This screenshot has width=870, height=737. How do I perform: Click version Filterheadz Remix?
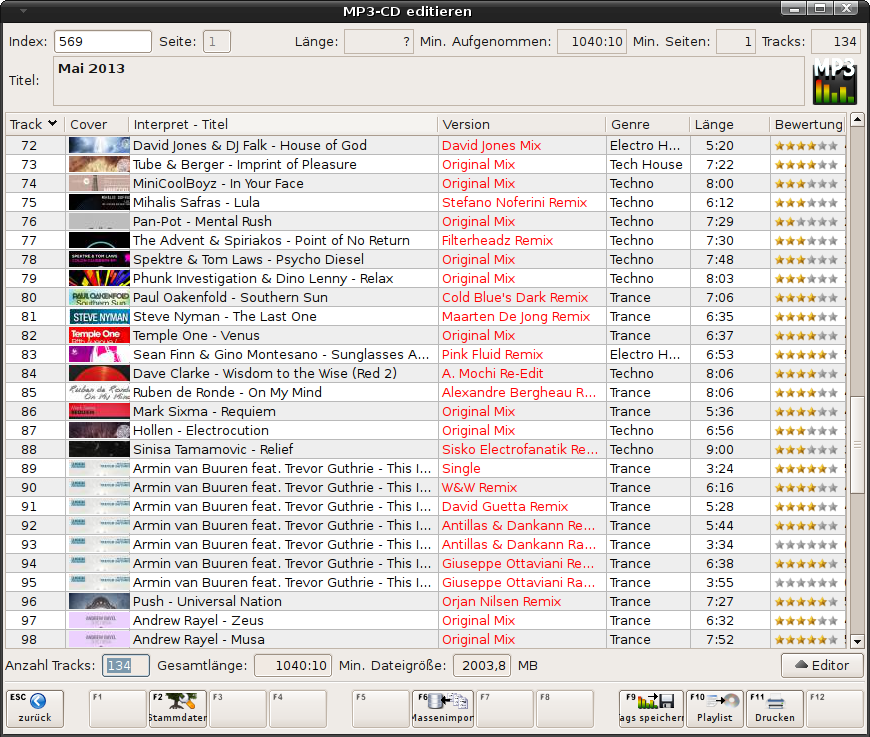point(498,241)
